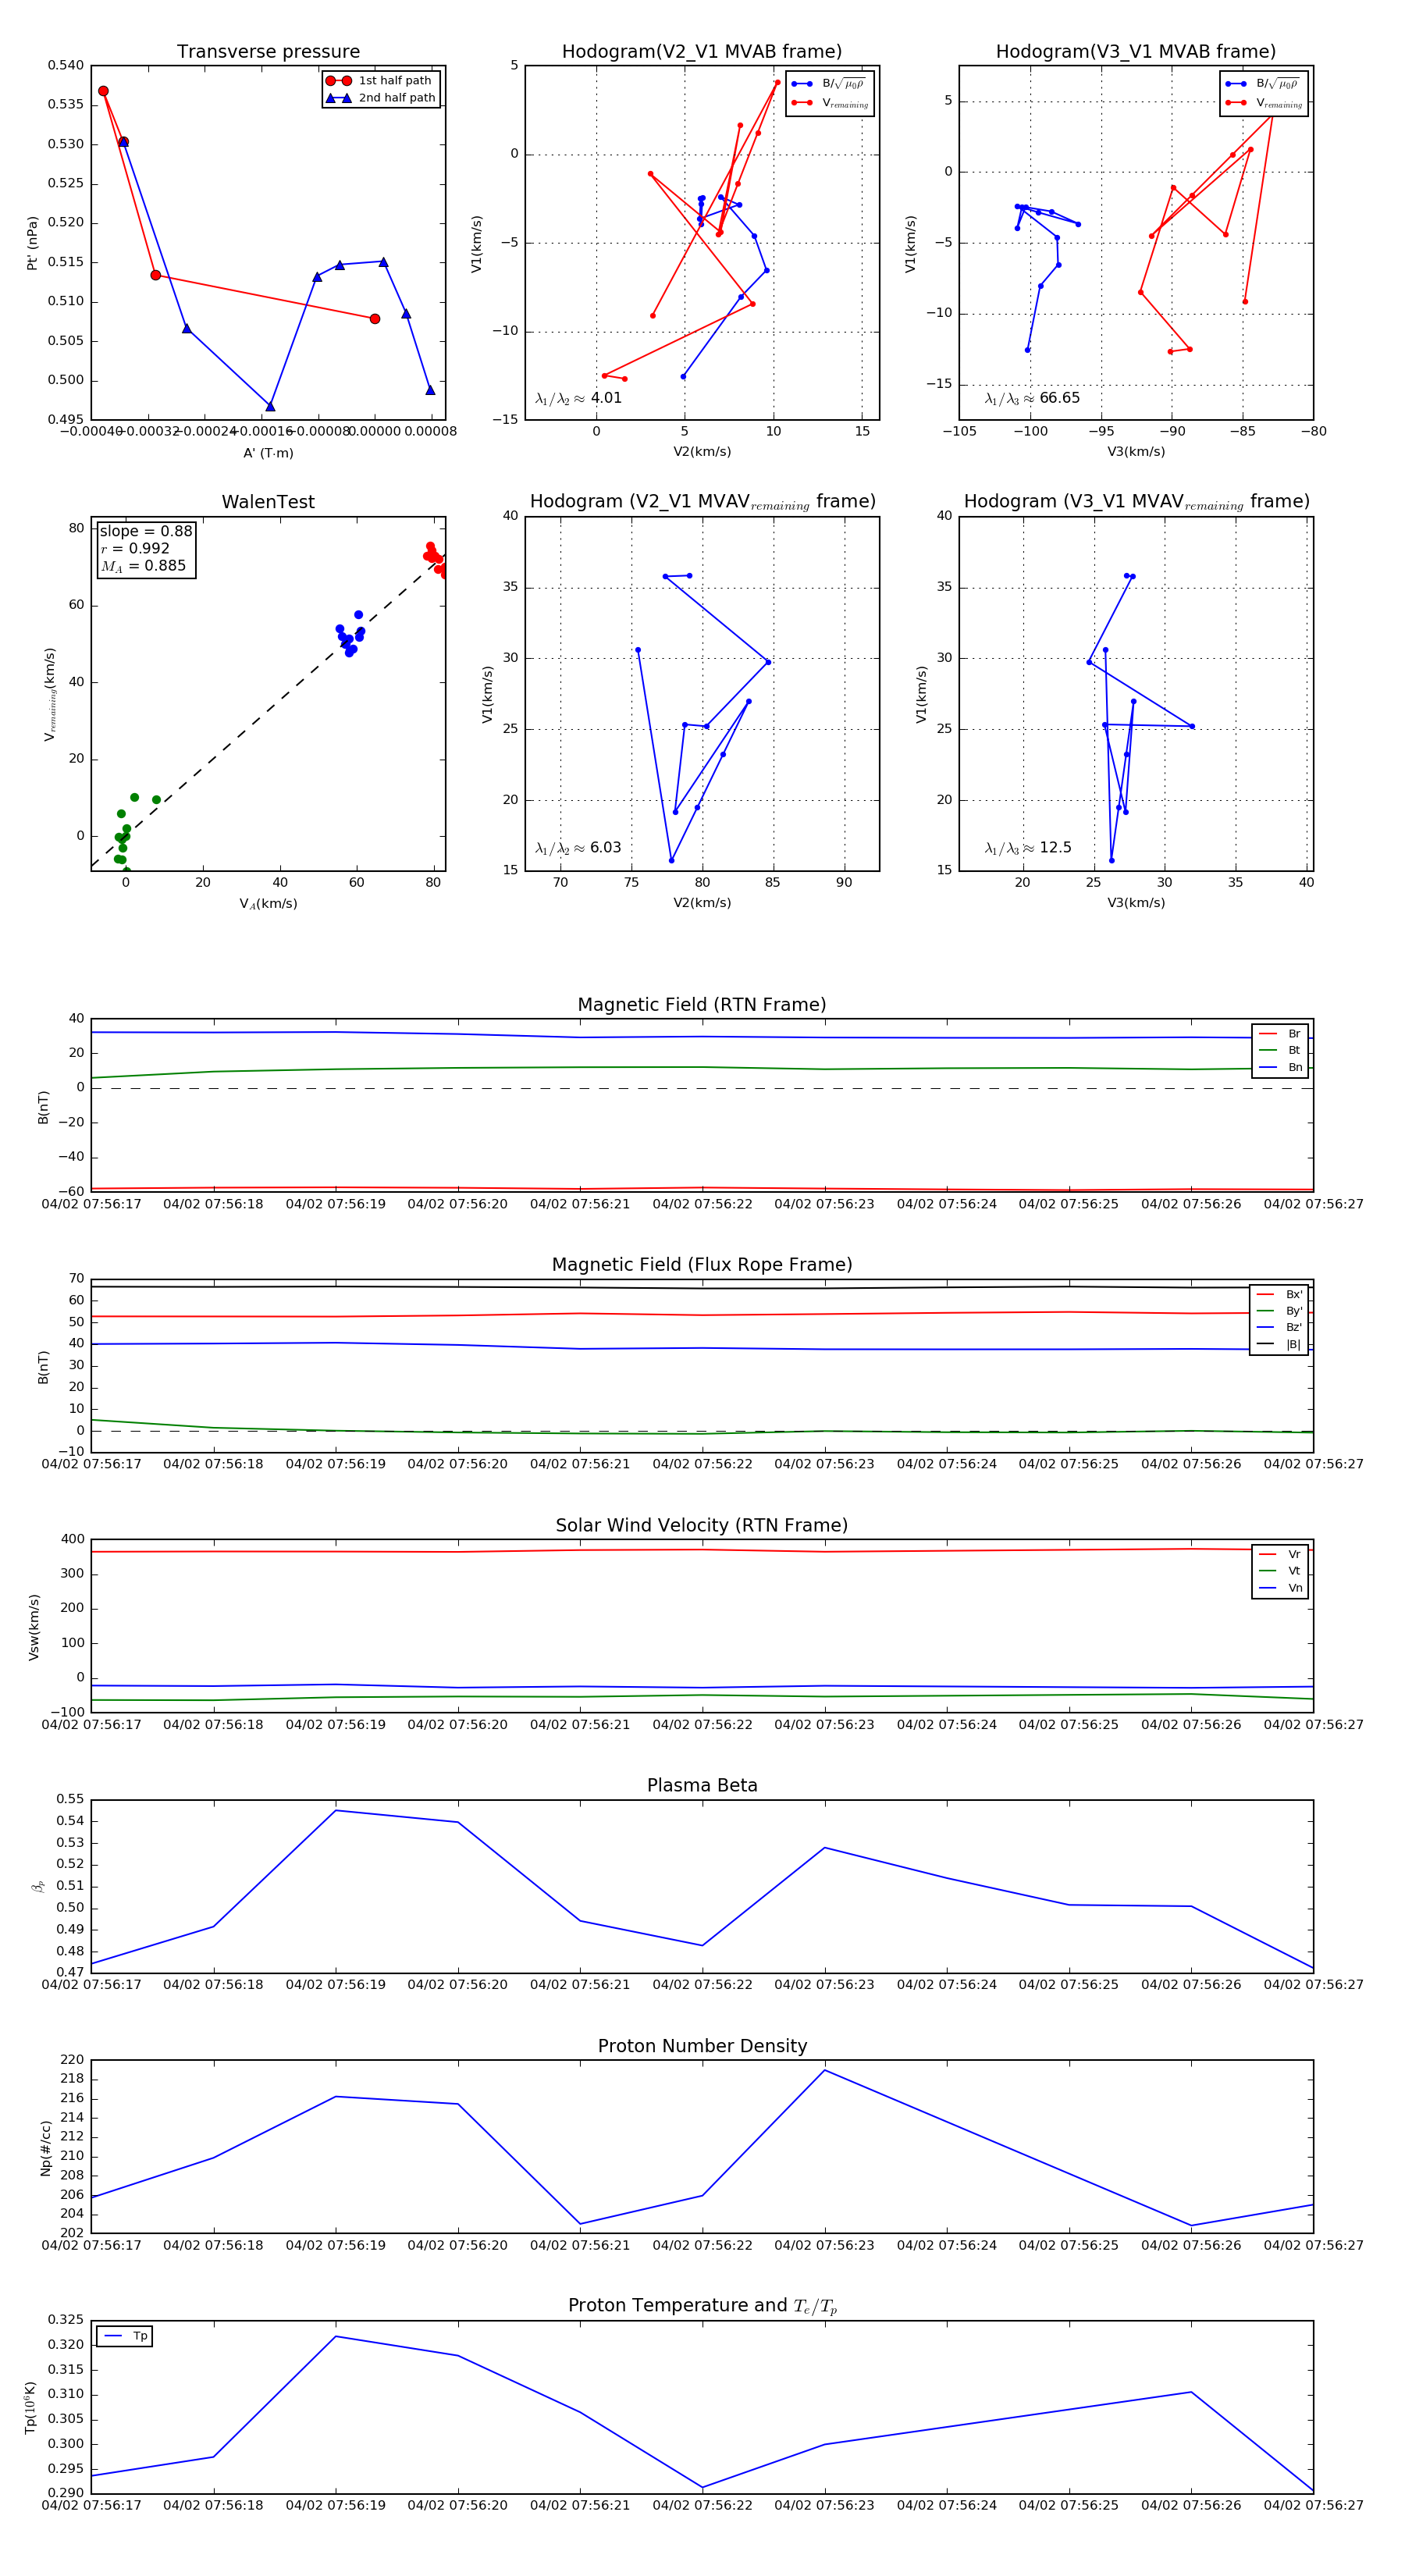Click the Plasma Beta peak at 07:56:19

click(x=336, y=1810)
